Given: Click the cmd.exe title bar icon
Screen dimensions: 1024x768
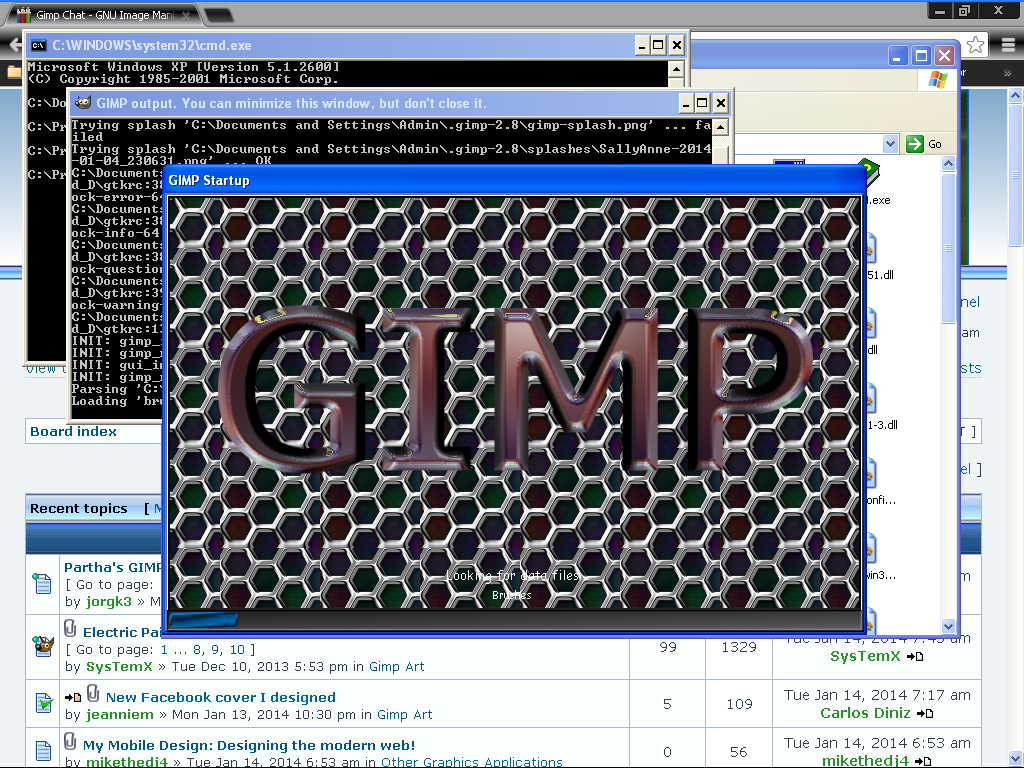Looking at the screenshot, I should click(x=39, y=45).
